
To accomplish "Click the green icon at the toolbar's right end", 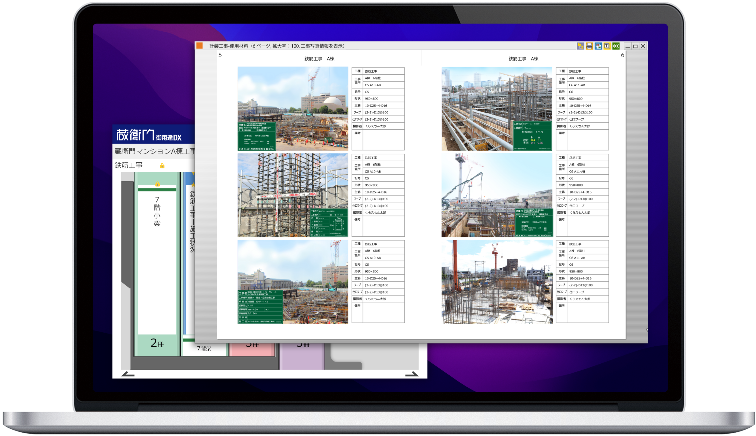I will pyautogui.click(x=617, y=46).
